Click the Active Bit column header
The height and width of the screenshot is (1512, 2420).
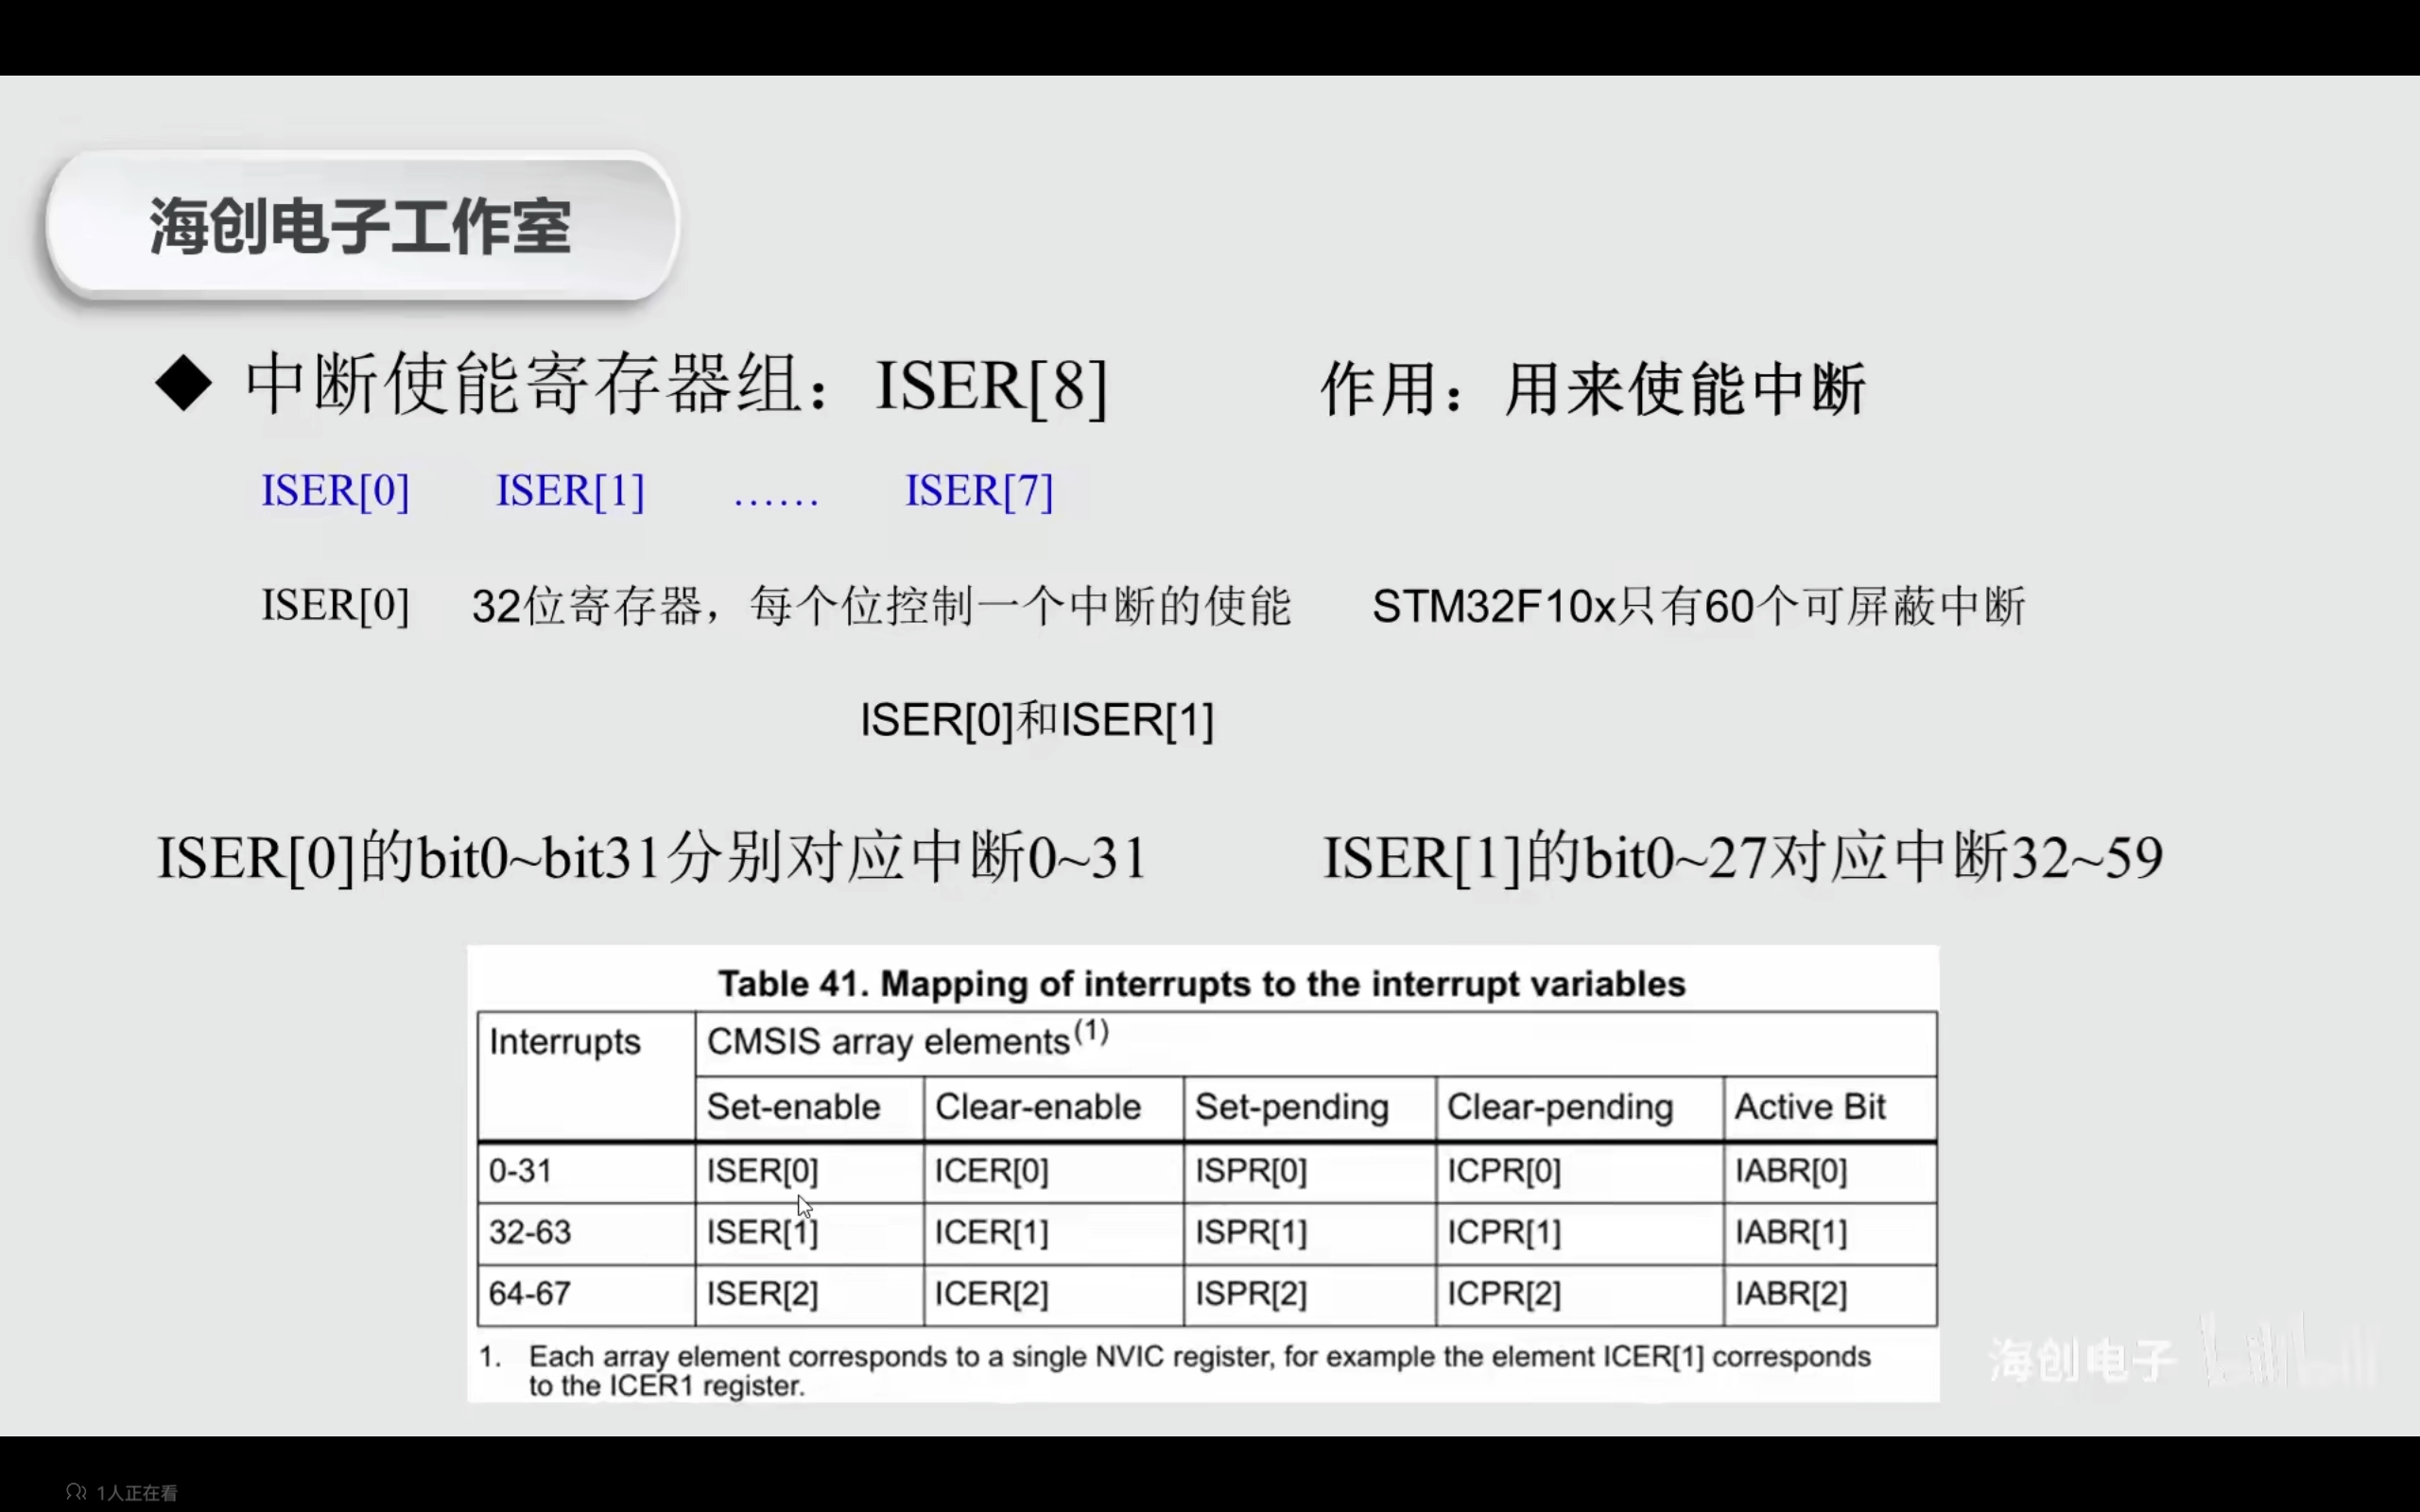click(1809, 1107)
